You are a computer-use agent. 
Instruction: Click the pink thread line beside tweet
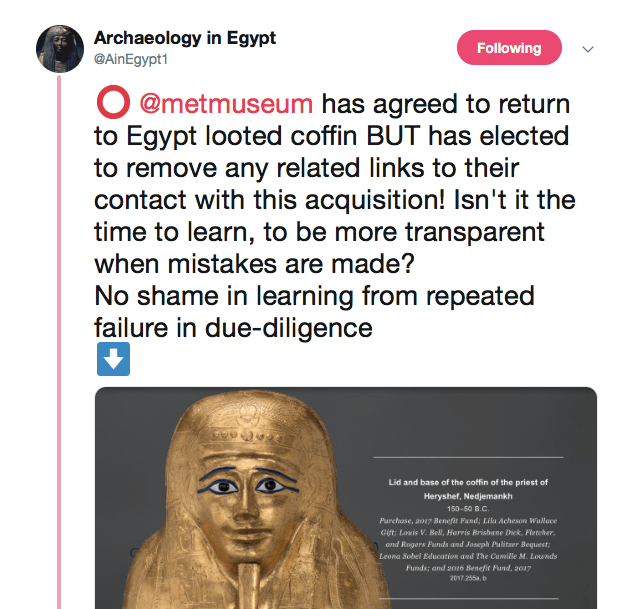tap(59, 342)
